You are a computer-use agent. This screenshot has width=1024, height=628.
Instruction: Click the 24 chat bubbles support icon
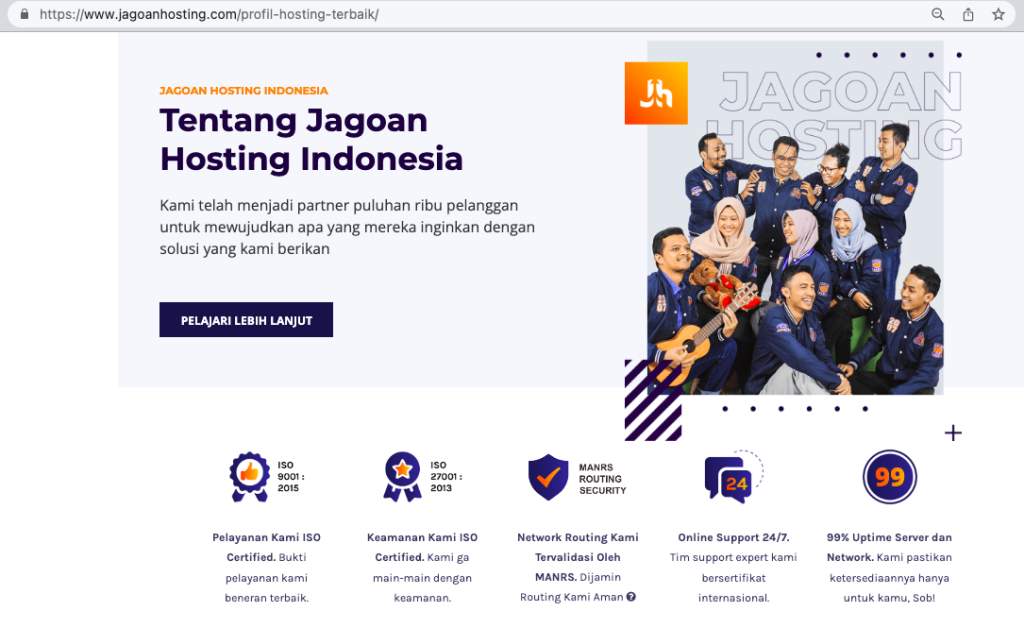tap(734, 477)
